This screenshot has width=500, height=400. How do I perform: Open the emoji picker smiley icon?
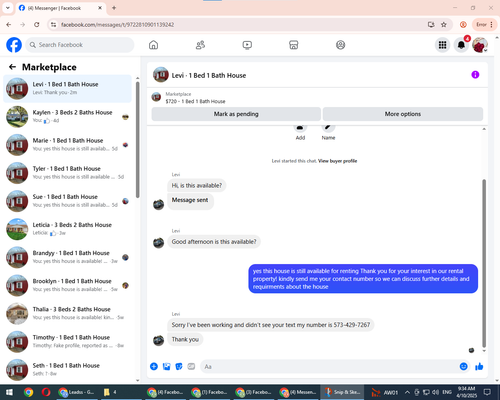click(x=464, y=366)
